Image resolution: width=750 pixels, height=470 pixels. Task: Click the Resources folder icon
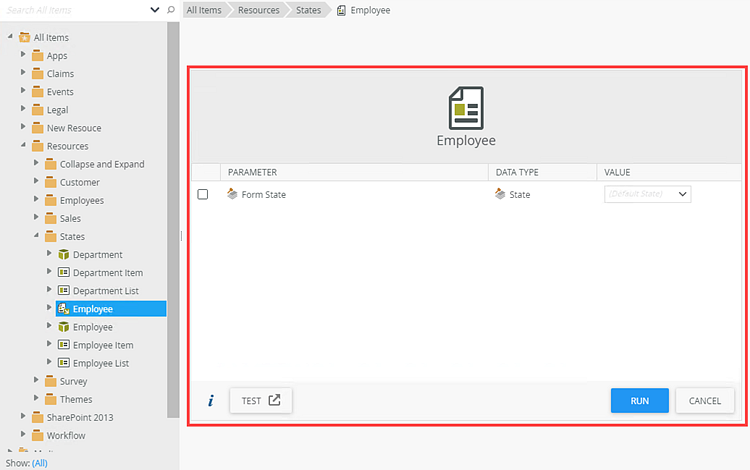pyautogui.click(x=37, y=146)
